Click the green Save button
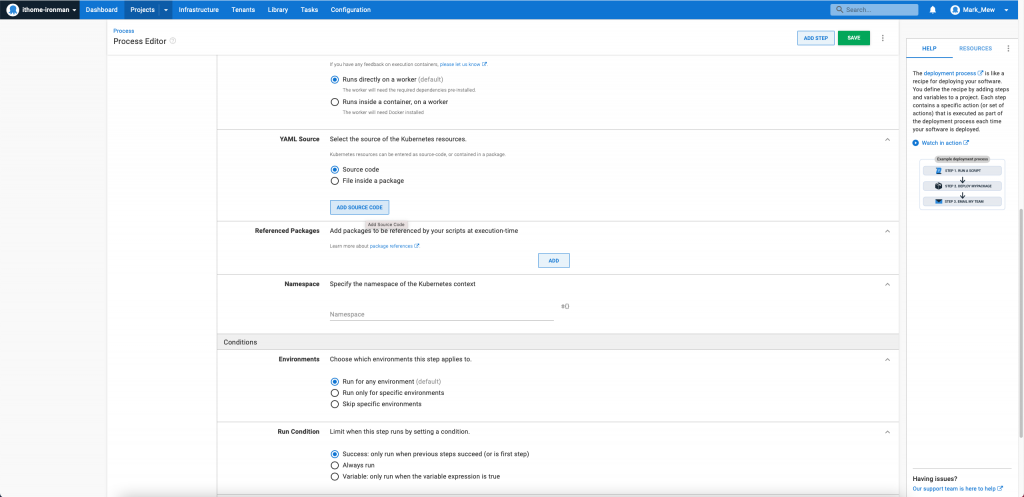 pyautogui.click(x=854, y=39)
